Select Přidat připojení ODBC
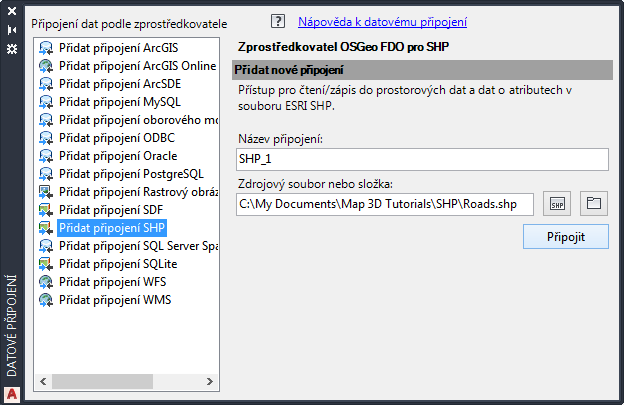Image resolution: width=624 pixels, height=405 pixels. tap(117, 138)
